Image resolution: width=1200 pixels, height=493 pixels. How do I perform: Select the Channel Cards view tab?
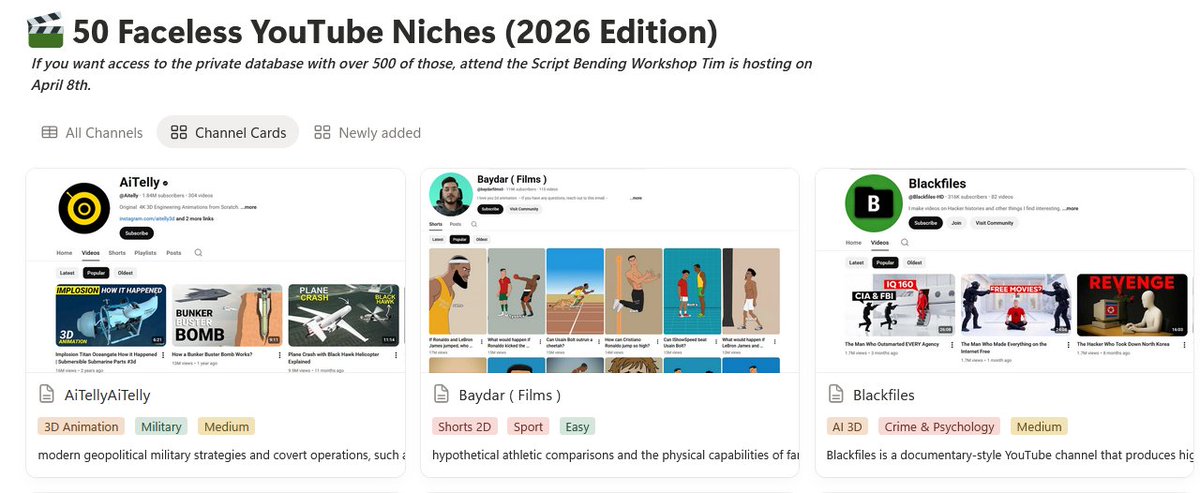click(x=228, y=132)
